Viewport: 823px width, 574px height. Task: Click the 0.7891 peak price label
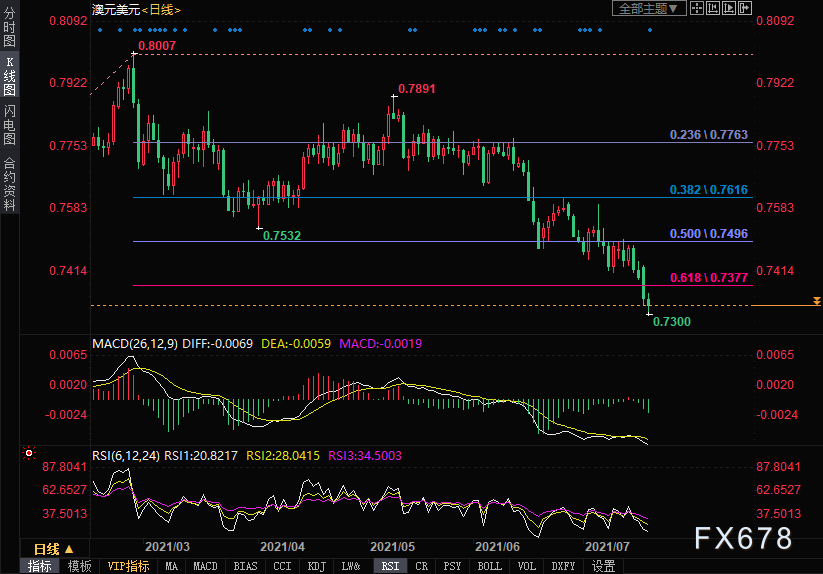tap(417, 89)
